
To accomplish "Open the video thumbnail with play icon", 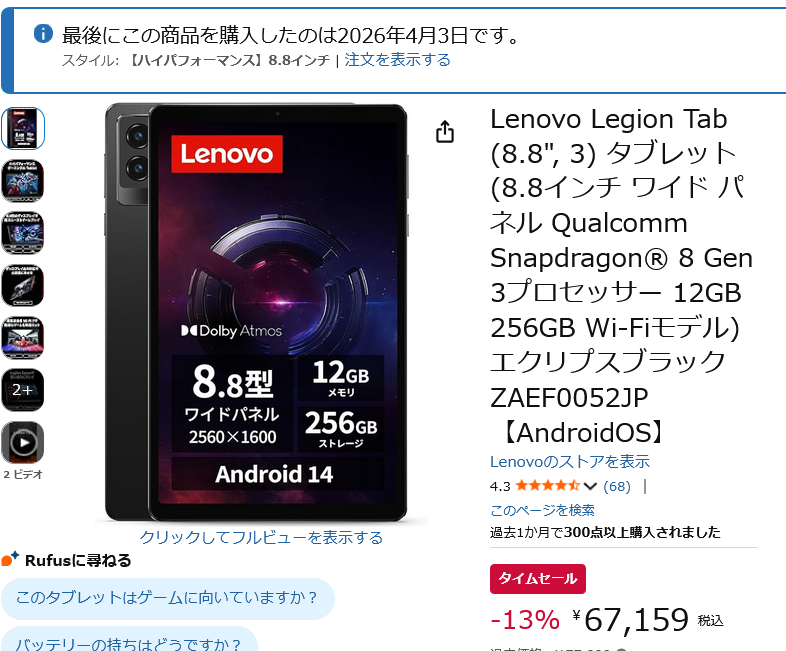I will coord(23,442).
